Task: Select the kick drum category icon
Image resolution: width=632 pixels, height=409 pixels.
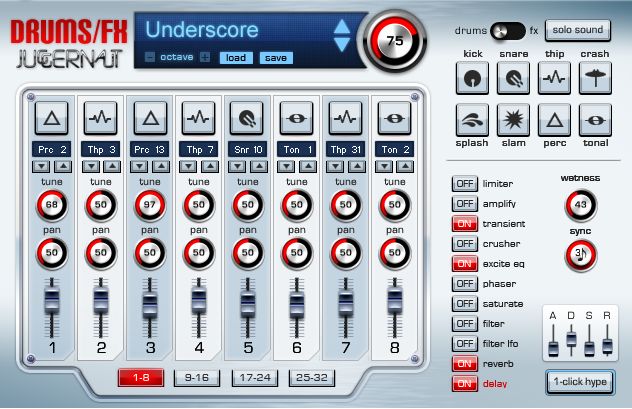Action: (x=472, y=78)
